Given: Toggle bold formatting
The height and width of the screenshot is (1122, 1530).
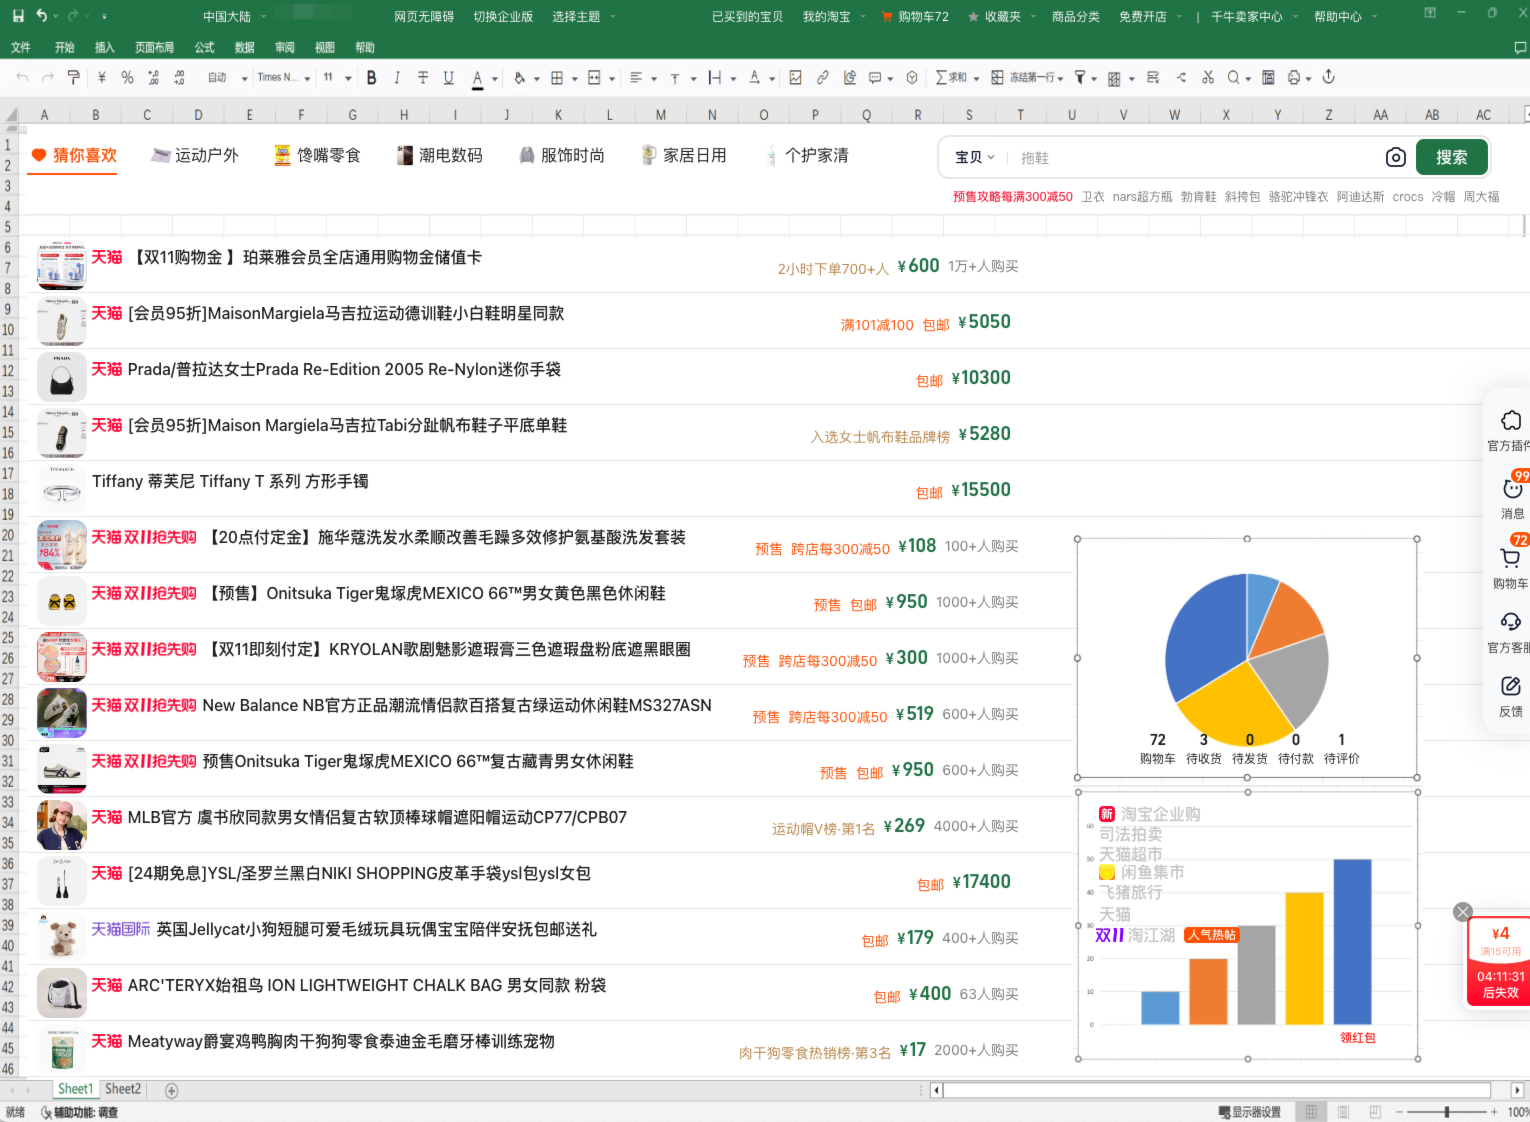Looking at the screenshot, I should (x=372, y=77).
